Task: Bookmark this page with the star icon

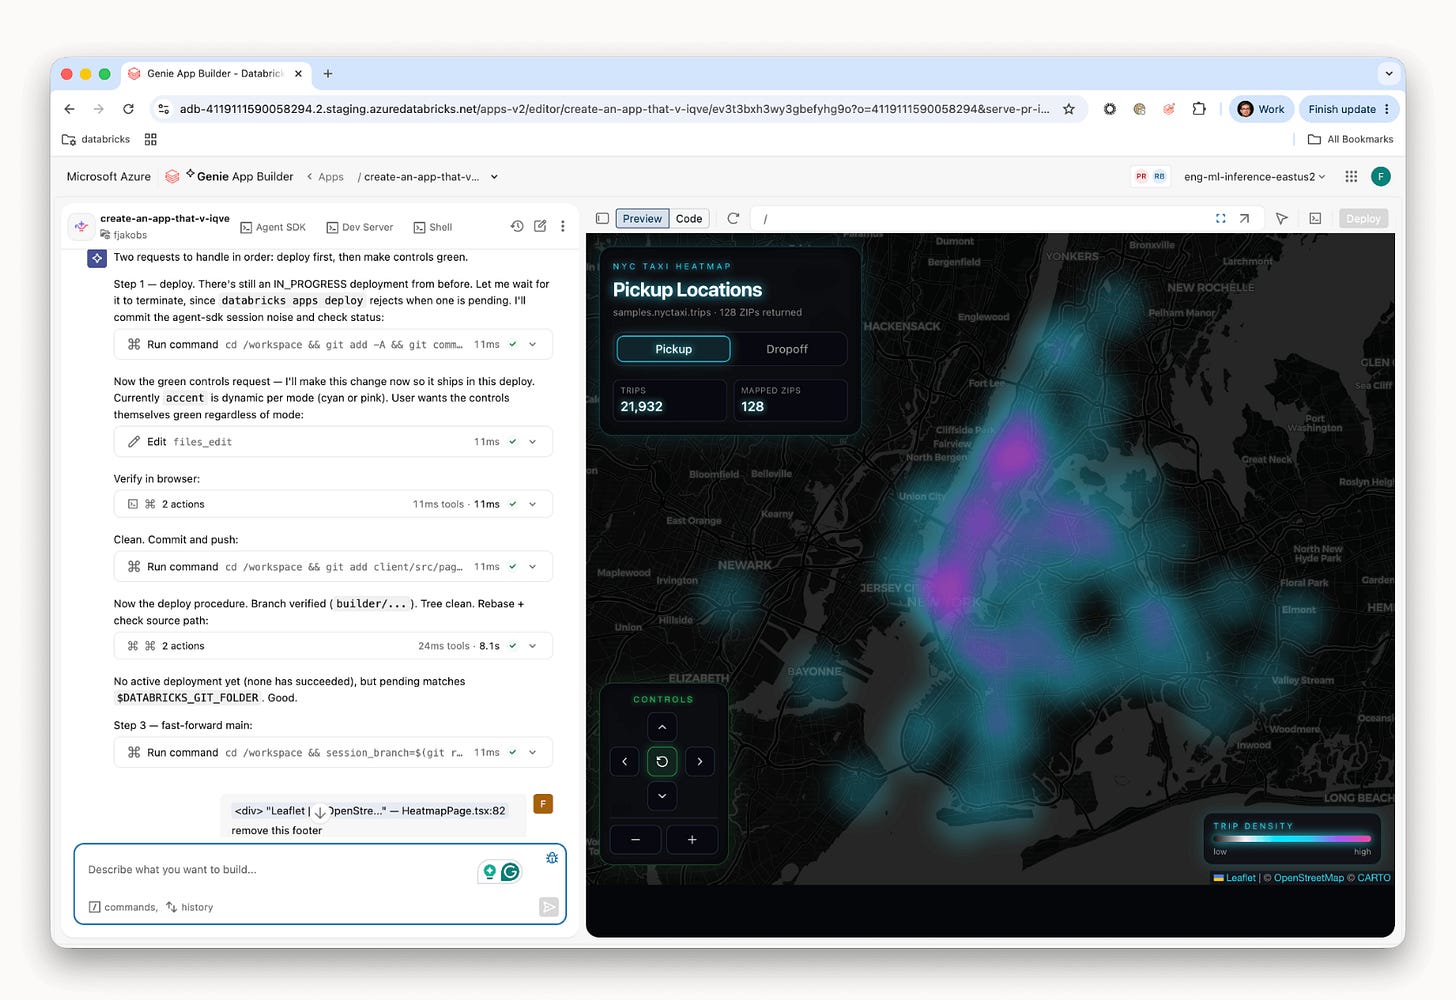Action: click(1069, 109)
